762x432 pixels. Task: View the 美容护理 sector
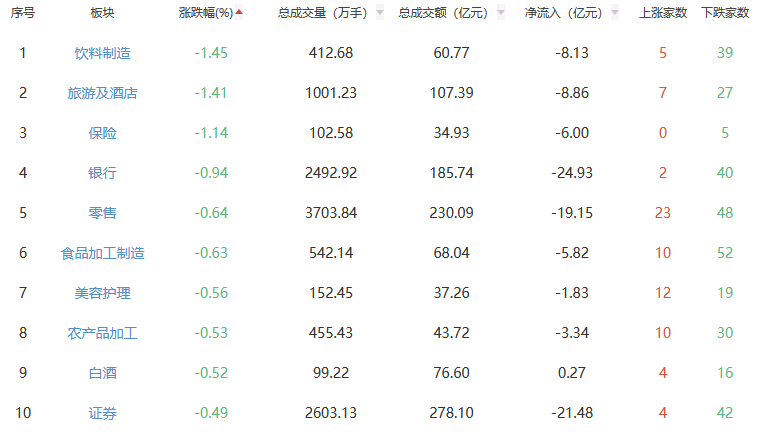[102, 292]
